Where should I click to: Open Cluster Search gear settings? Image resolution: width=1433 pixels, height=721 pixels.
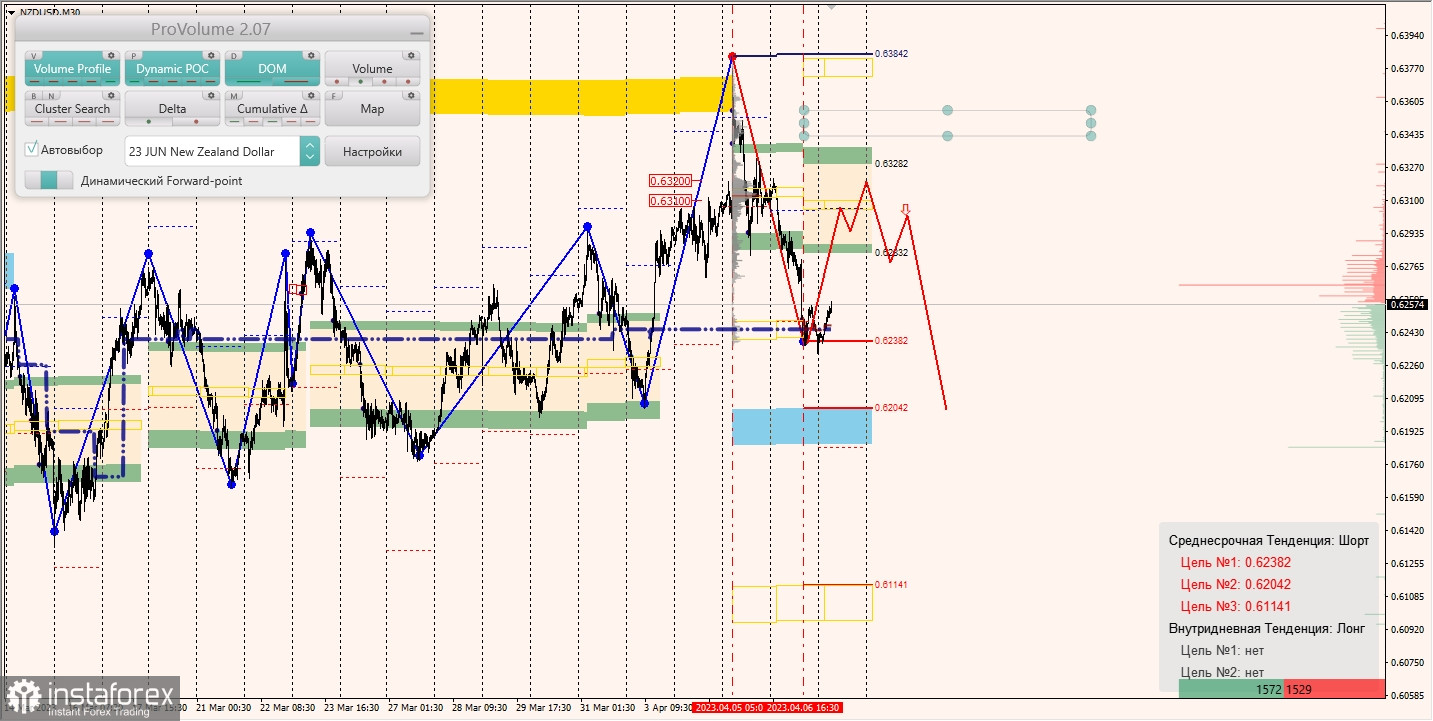tap(111, 96)
